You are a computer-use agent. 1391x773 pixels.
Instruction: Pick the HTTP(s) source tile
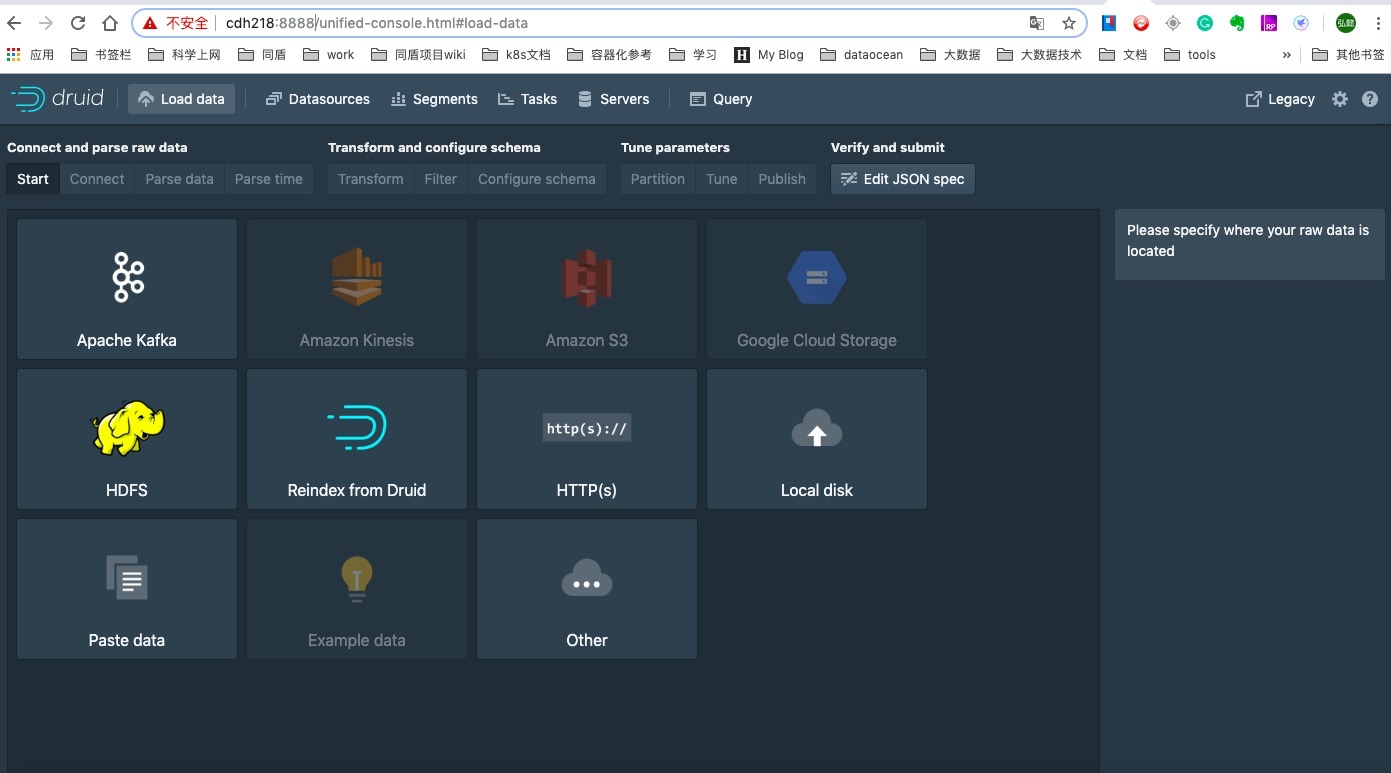coord(587,439)
